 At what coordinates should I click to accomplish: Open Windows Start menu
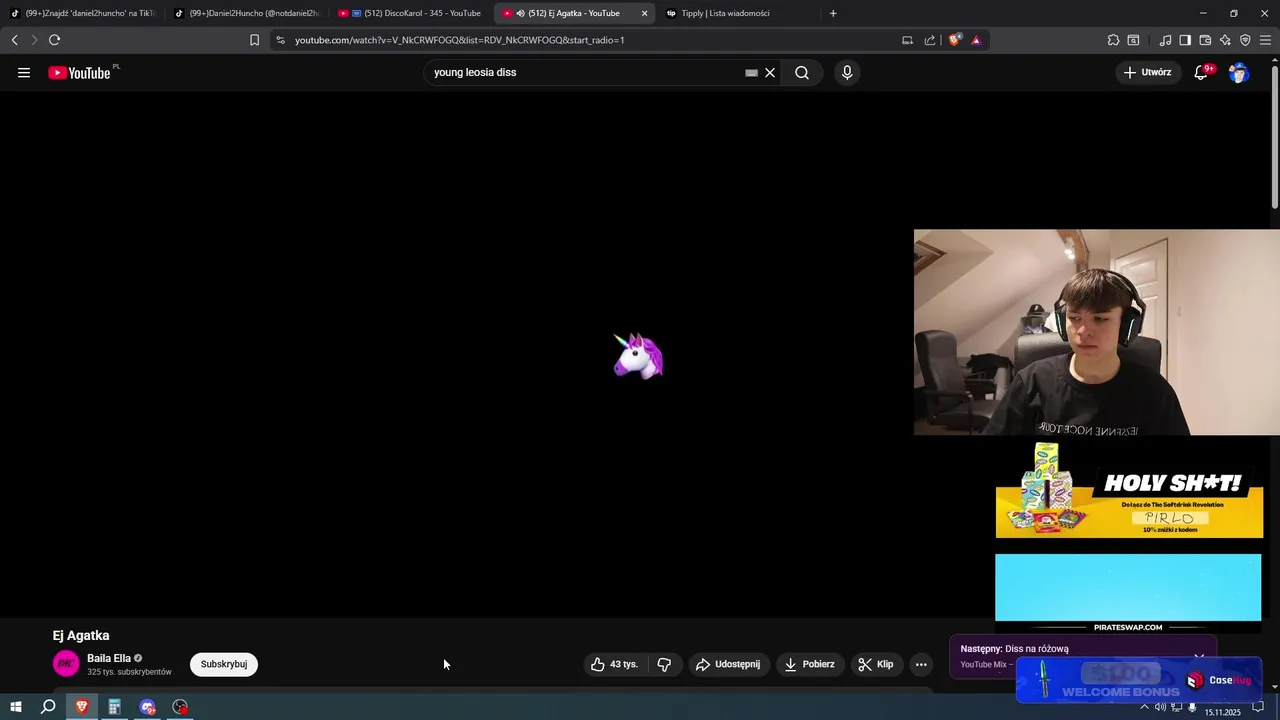pos(16,707)
